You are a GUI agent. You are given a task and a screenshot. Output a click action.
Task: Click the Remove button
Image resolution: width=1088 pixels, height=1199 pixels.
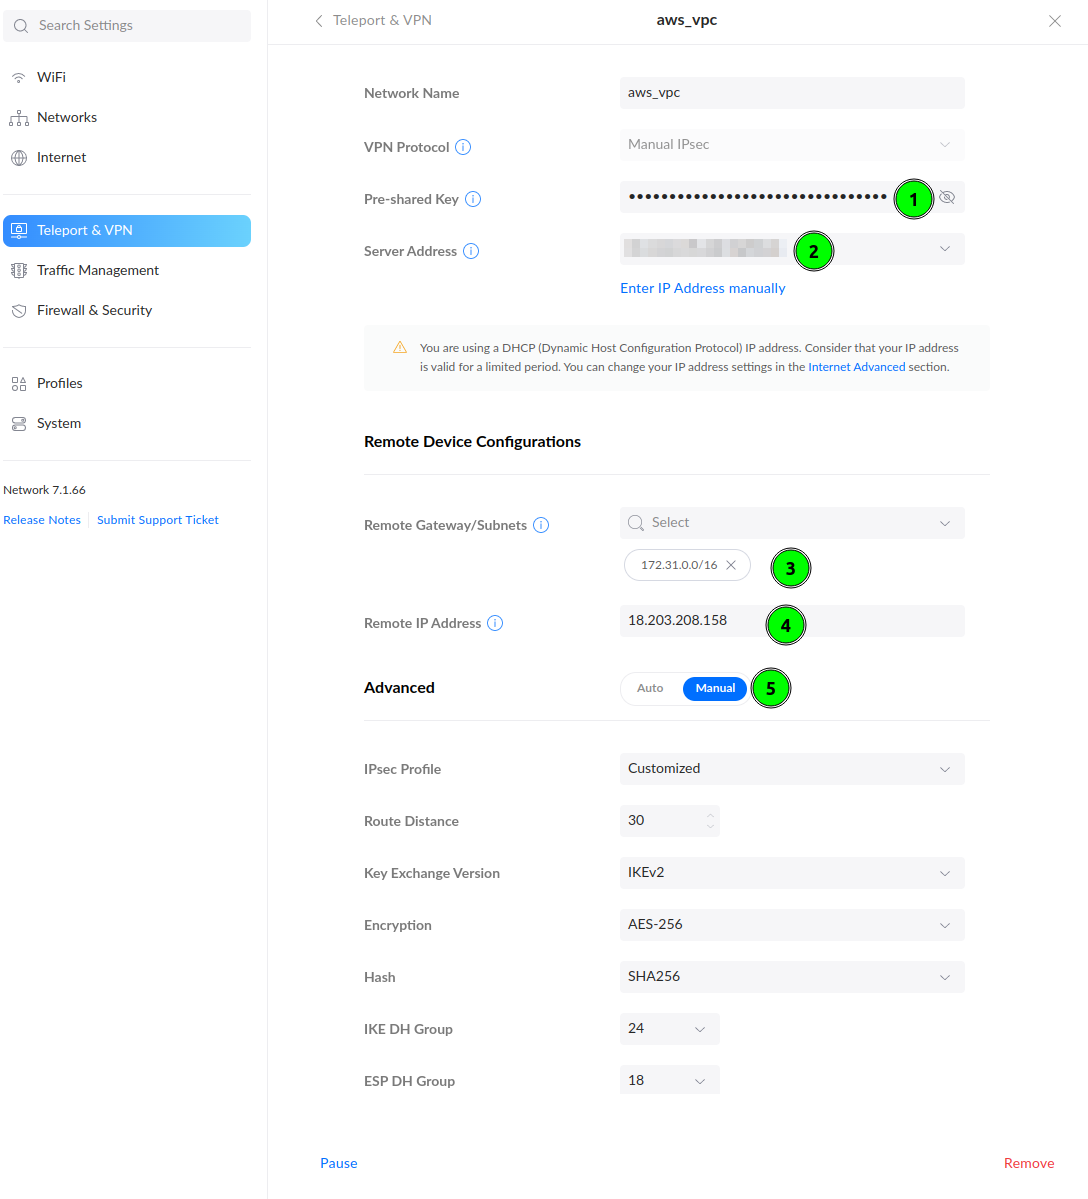[x=1028, y=1163]
